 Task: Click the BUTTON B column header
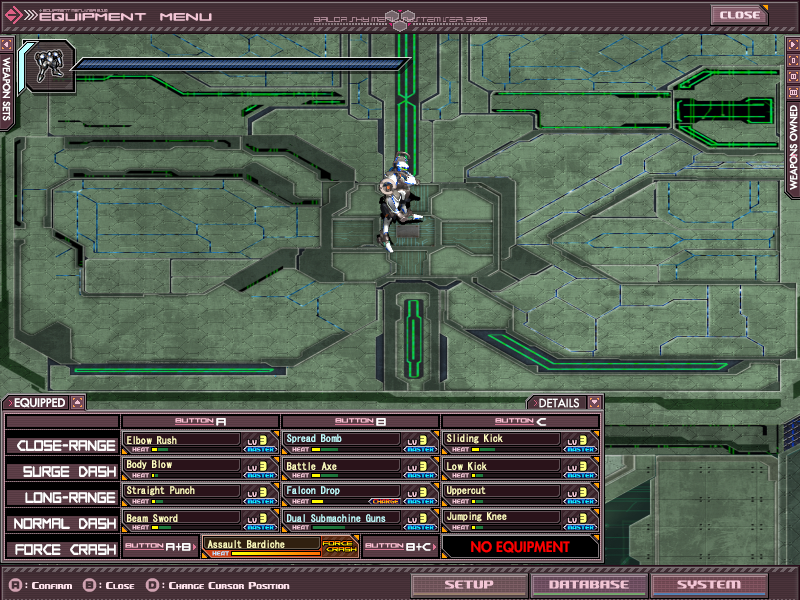pos(360,421)
